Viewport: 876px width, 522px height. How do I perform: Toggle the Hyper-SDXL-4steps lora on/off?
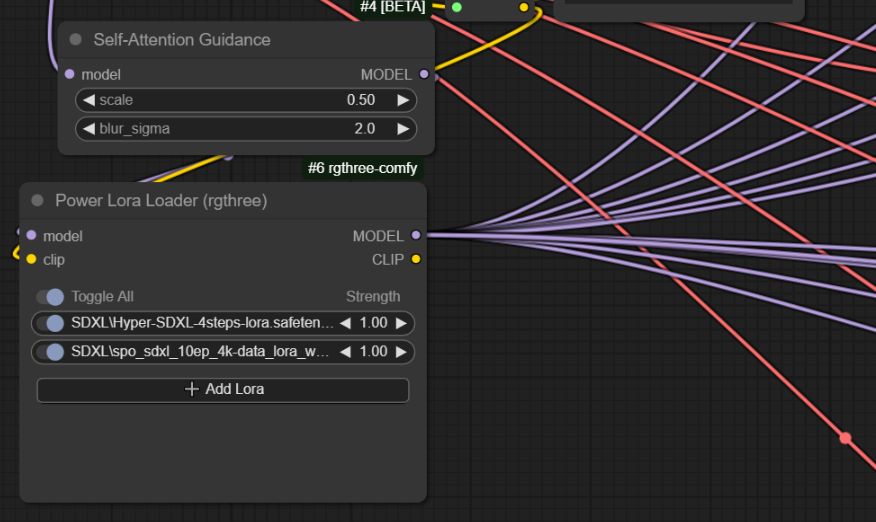pos(50,323)
